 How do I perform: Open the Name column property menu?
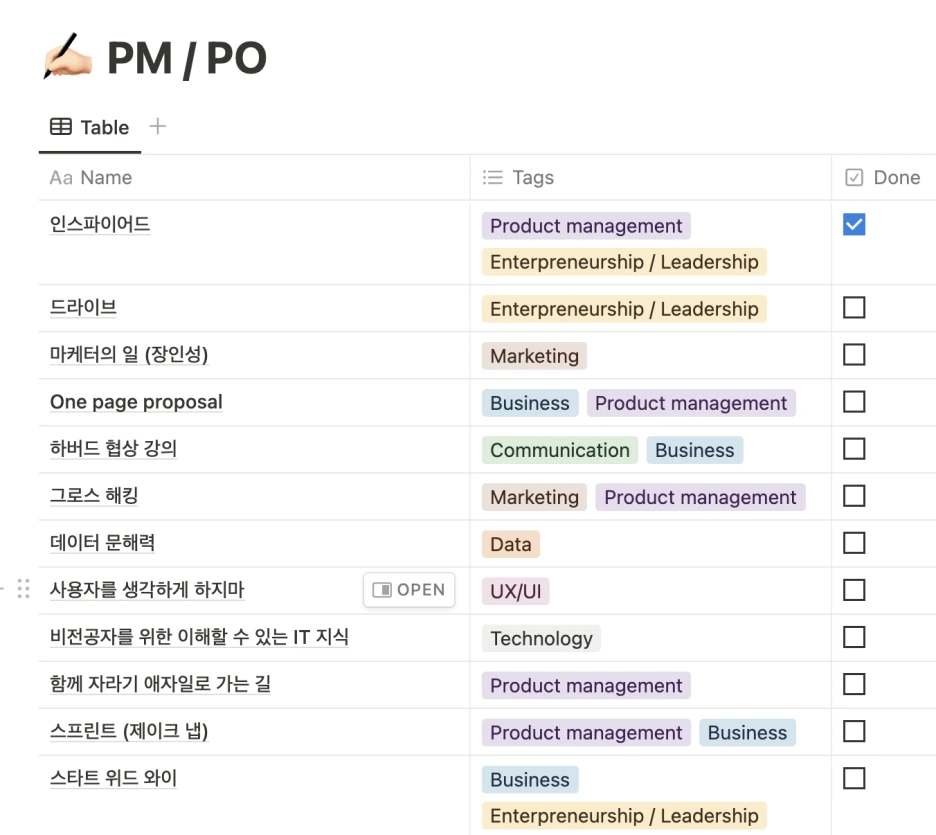click(x=100, y=177)
